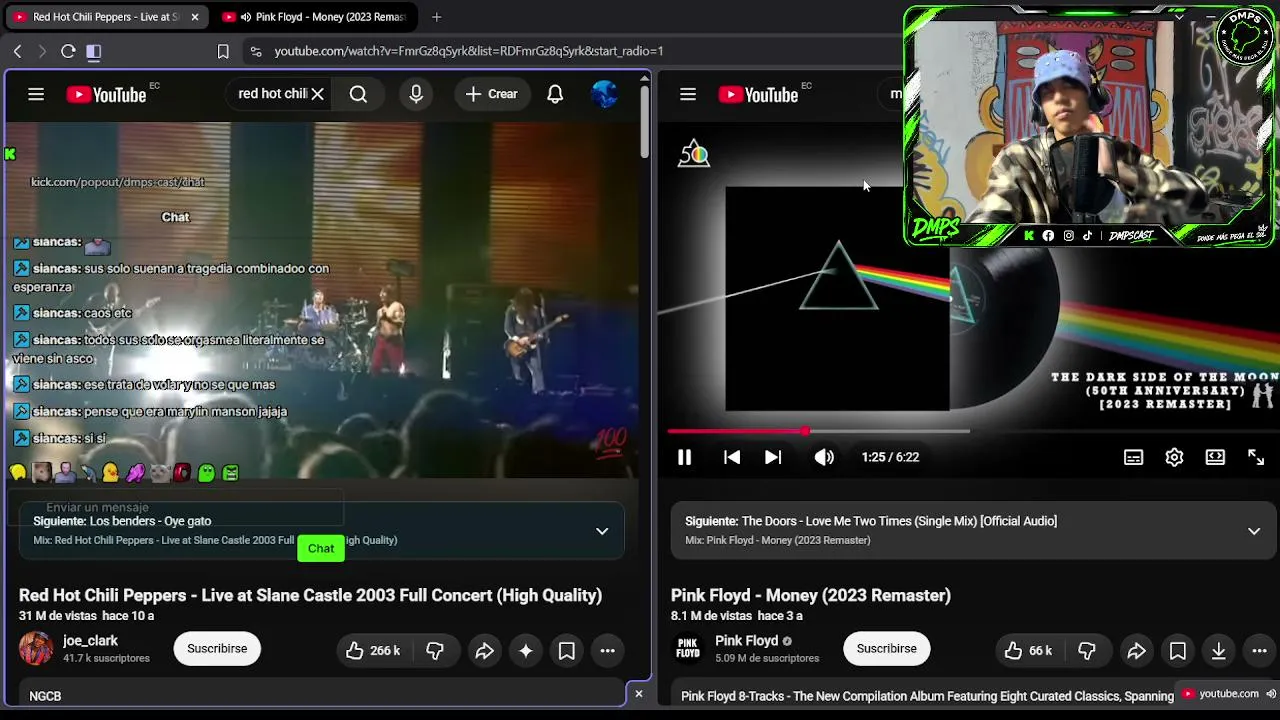Share the Pink Floyd Money video
This screenshot has height=720, width=1280.
[x=1136, y=651]
